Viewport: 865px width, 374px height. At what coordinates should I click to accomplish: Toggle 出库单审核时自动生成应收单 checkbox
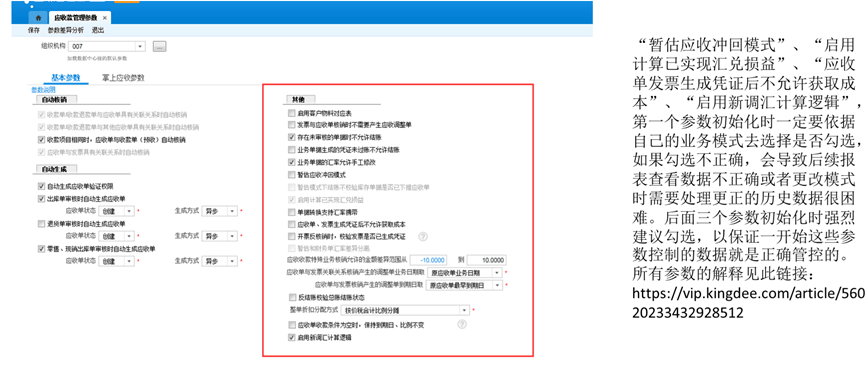tap(41, 199)
